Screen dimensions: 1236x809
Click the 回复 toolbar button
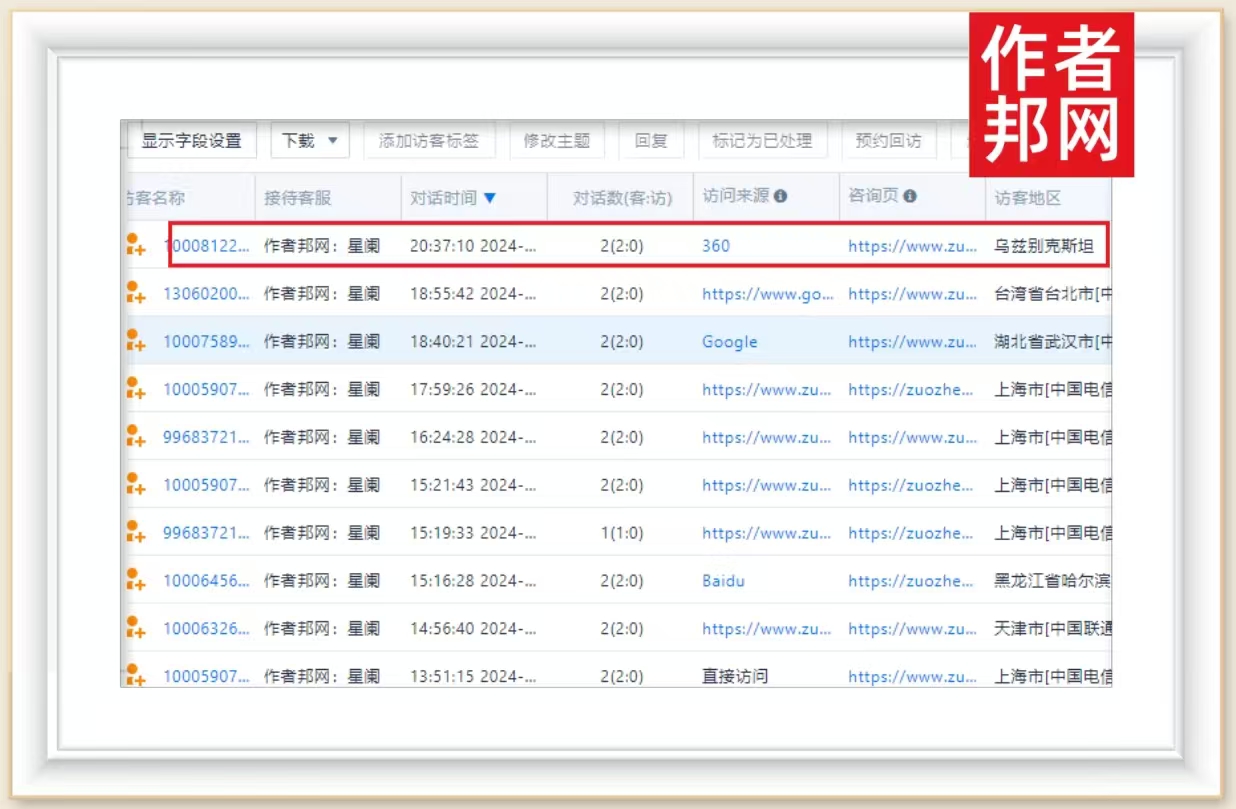click(x=650, y=141)
